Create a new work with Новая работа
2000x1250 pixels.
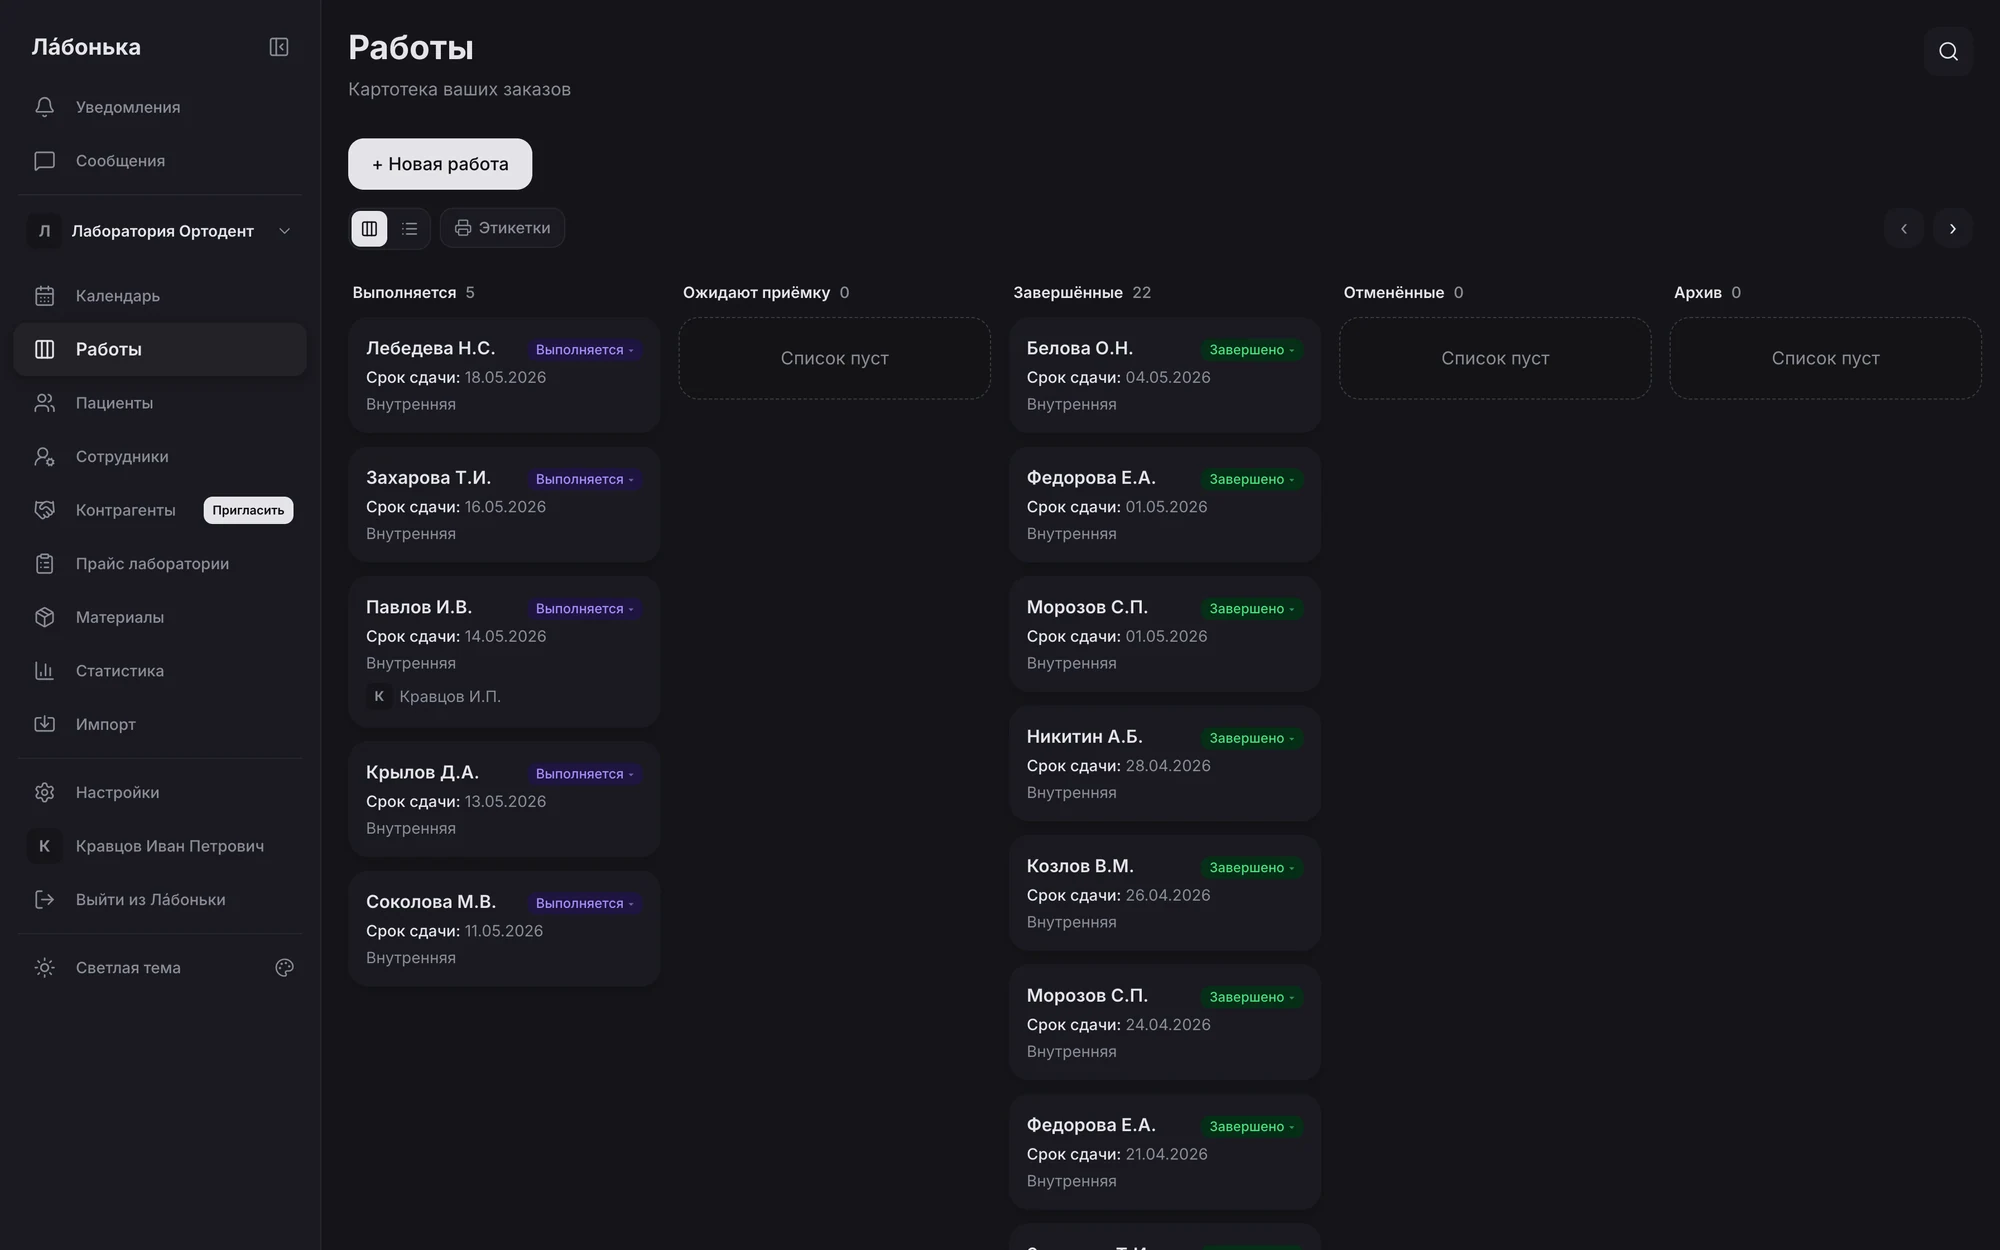[x=440, y=164]
